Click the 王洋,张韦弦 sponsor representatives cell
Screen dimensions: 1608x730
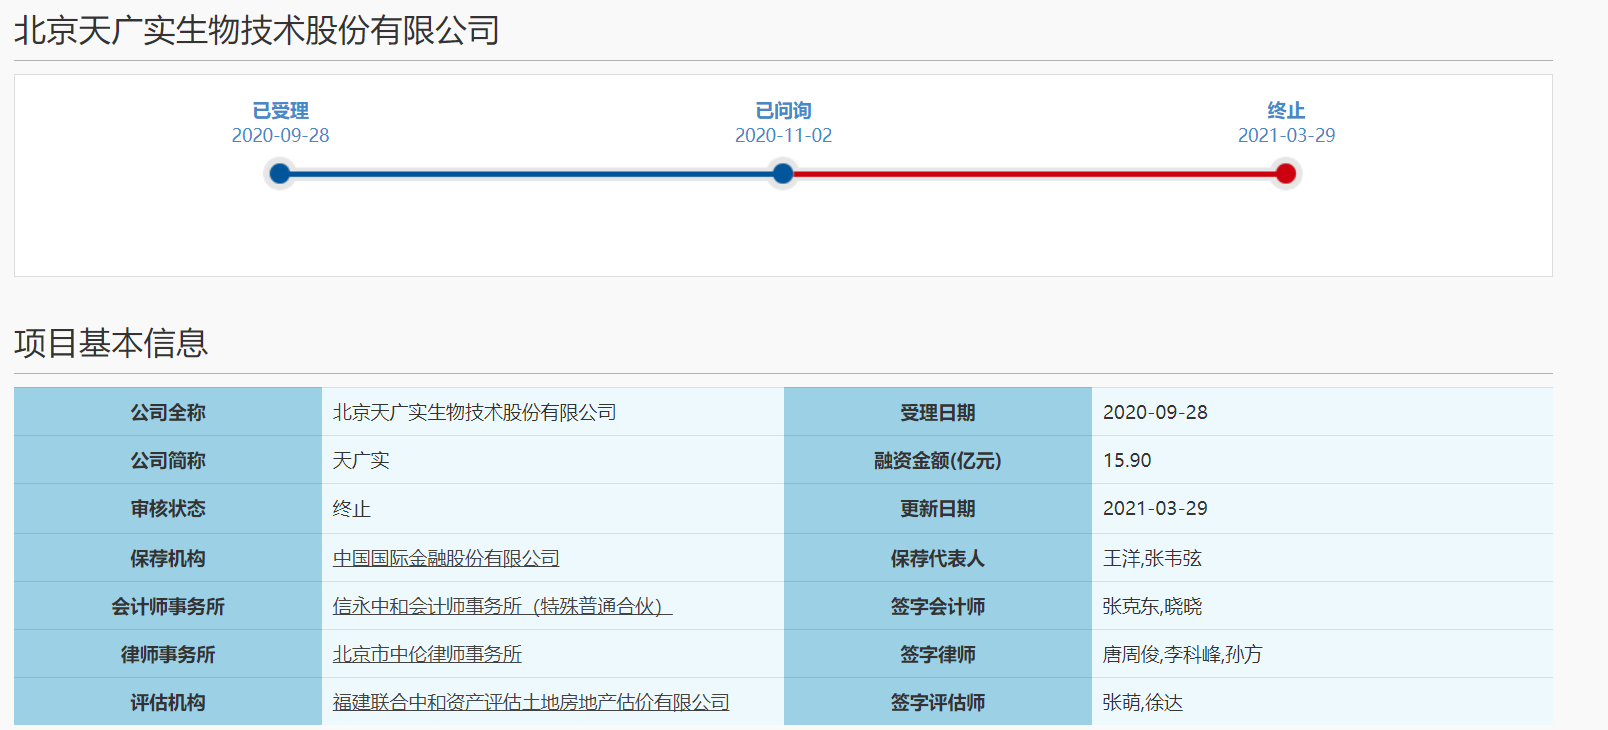click(x=1152, y=558)
